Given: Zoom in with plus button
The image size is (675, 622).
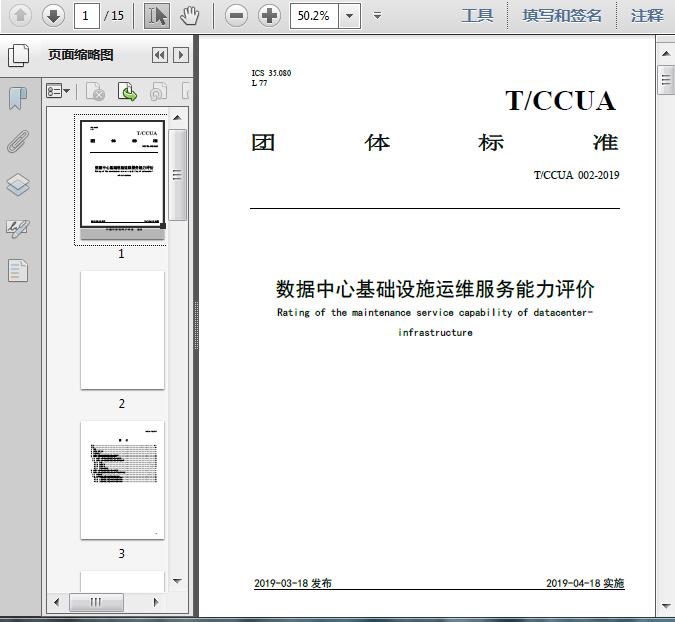Looking at the screenshot, I should tap(269, 16).
